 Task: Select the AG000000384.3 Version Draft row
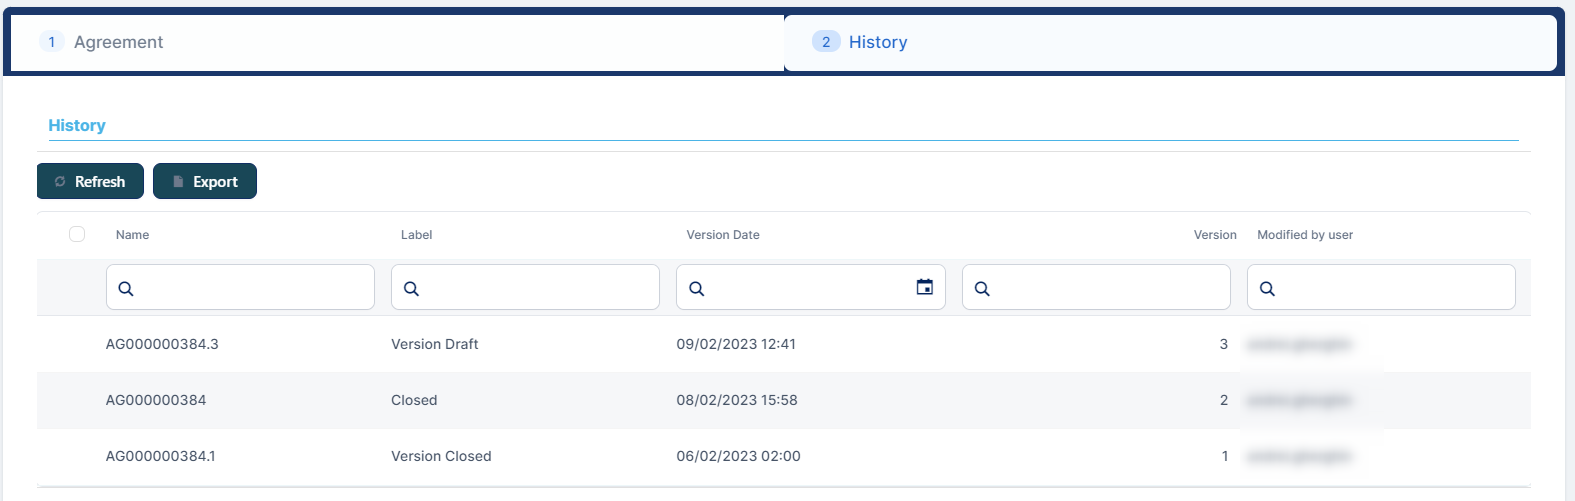click(600, 344)
